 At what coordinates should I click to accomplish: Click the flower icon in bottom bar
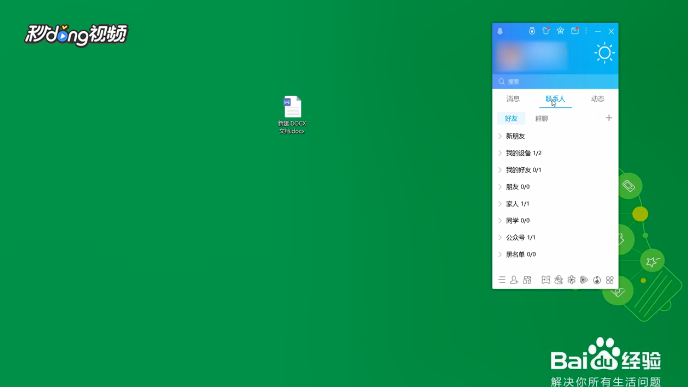[571, 280]
